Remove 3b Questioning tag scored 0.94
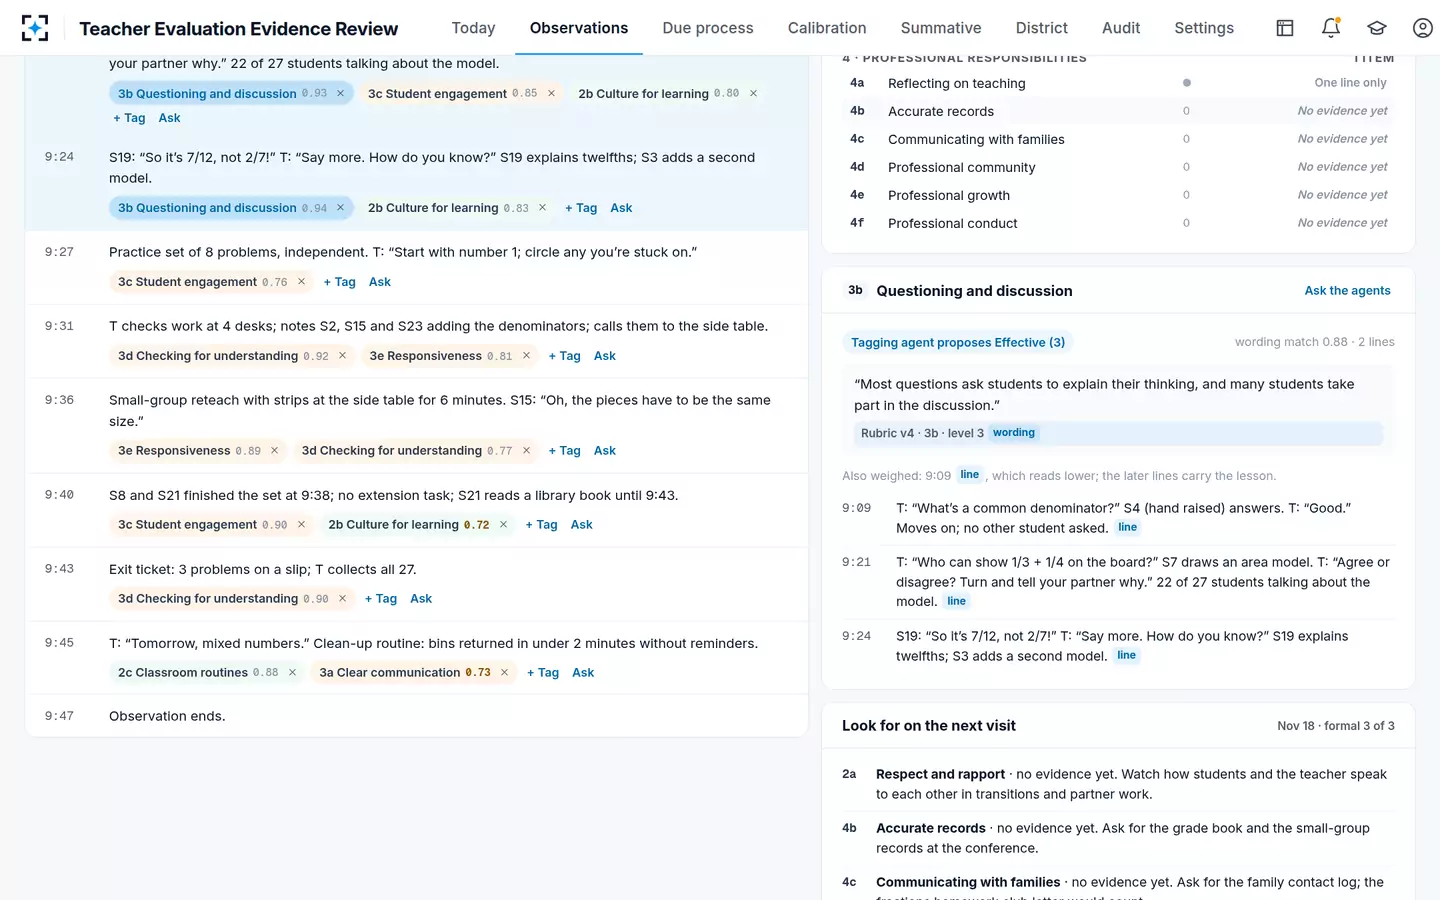 tap(340, 208)
